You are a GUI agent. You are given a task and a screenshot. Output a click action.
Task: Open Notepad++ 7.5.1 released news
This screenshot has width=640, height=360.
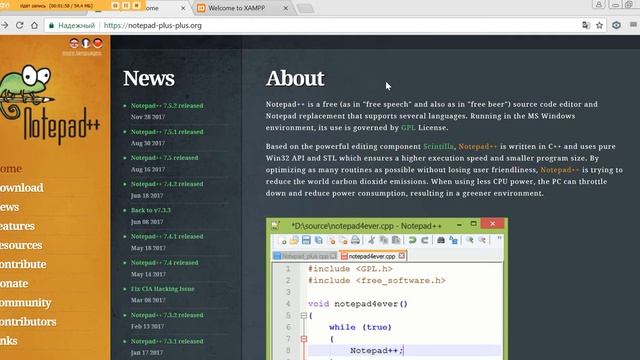(x=167, y=132)
